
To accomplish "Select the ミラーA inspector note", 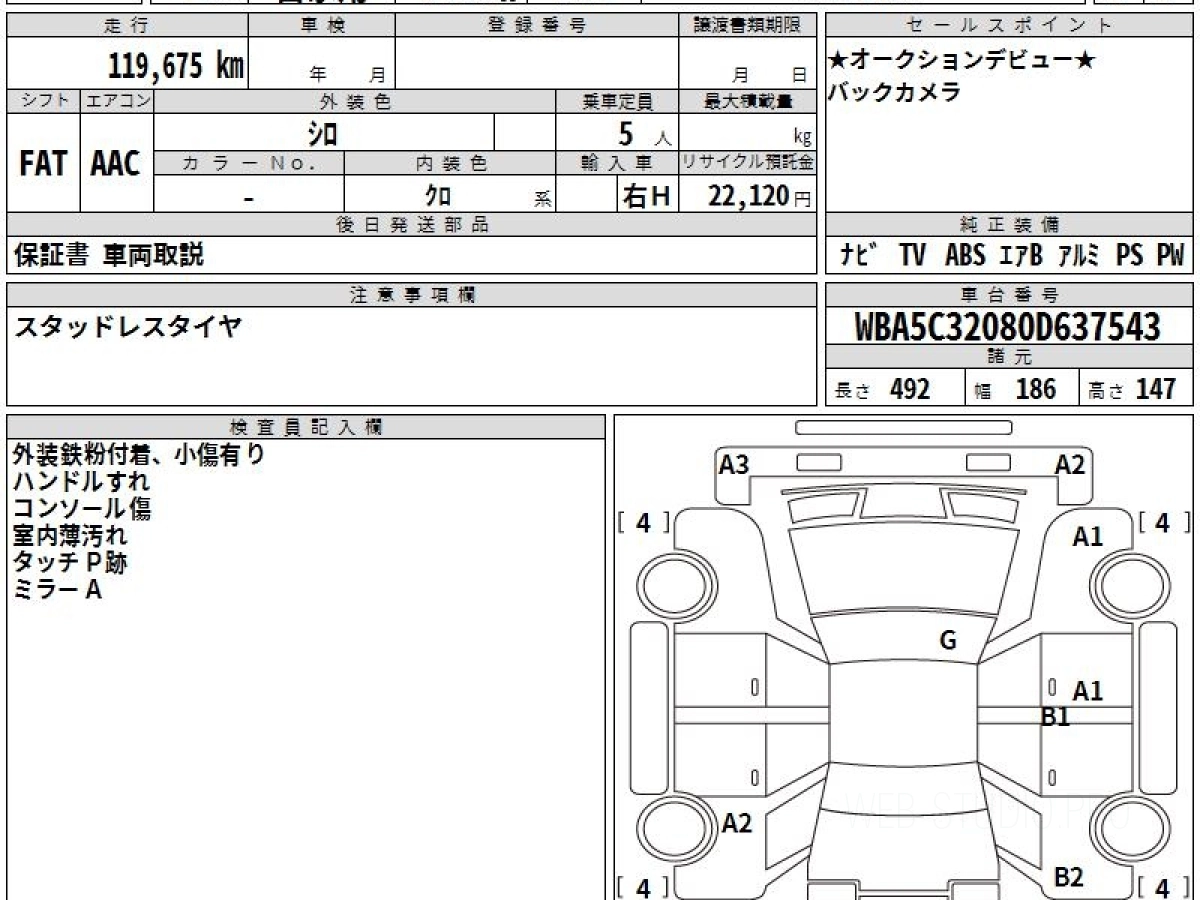I will point(57,590).
